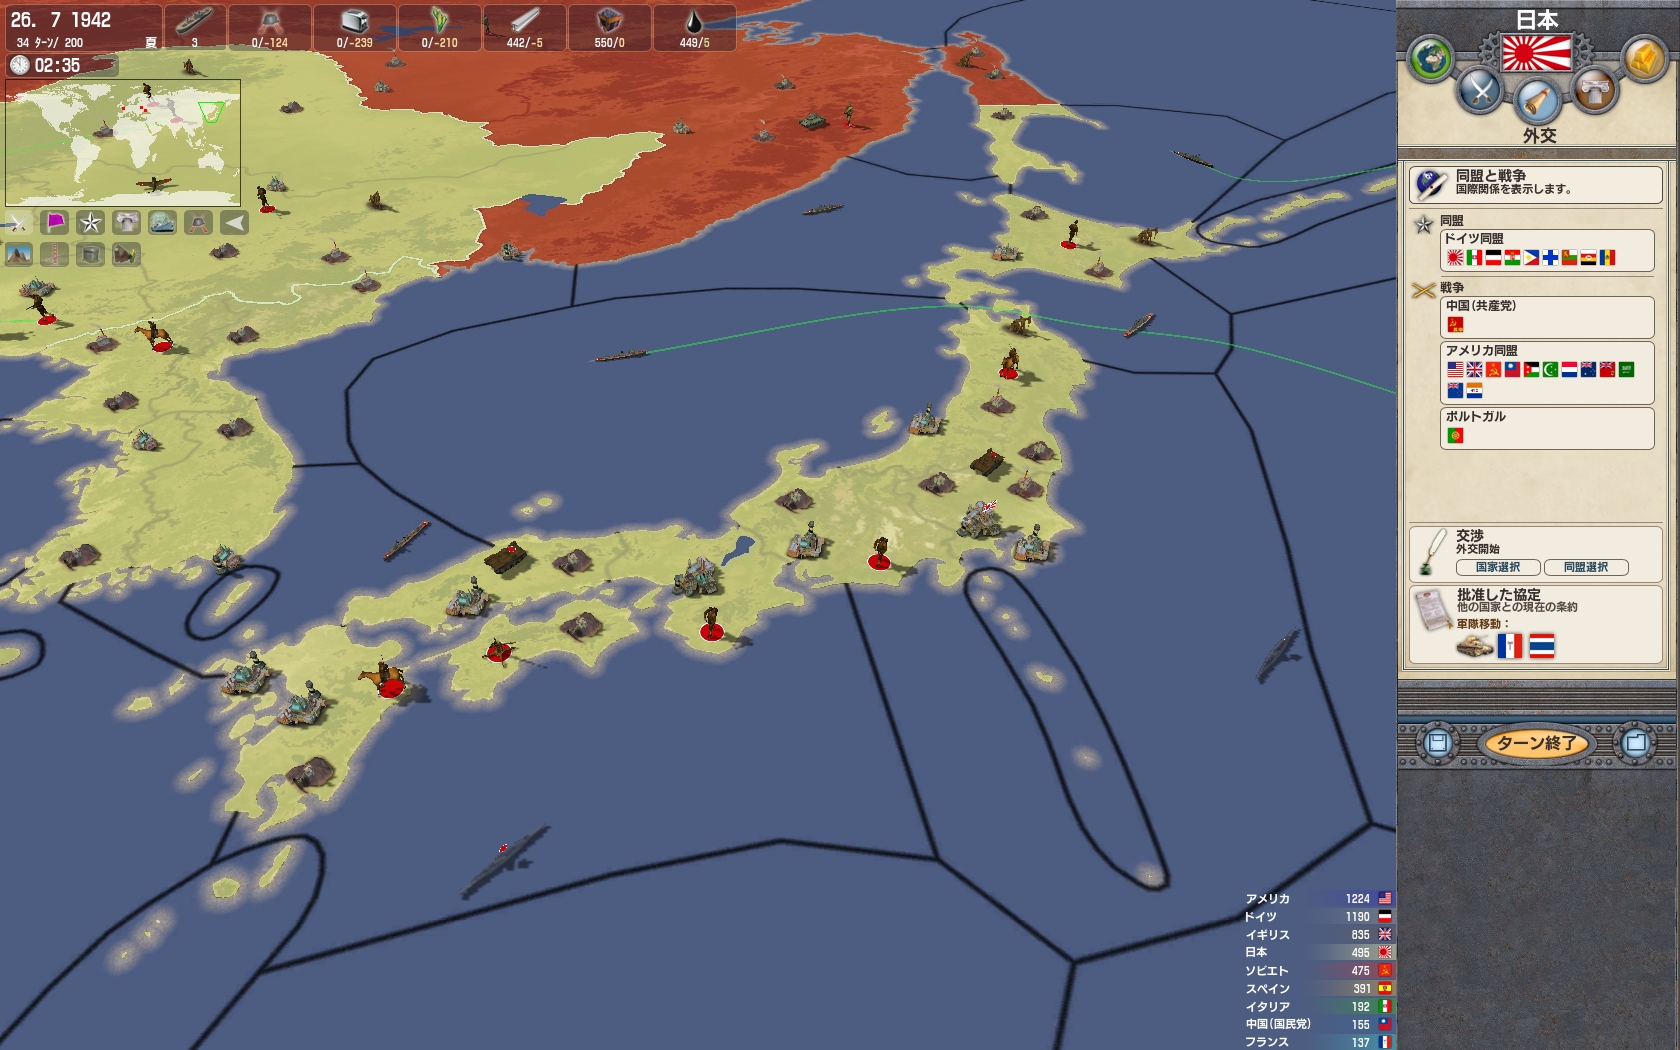Click the date 26. 7 1942 display
This screenshot has height=1050, width=1680.
click(x=61, y=20)
